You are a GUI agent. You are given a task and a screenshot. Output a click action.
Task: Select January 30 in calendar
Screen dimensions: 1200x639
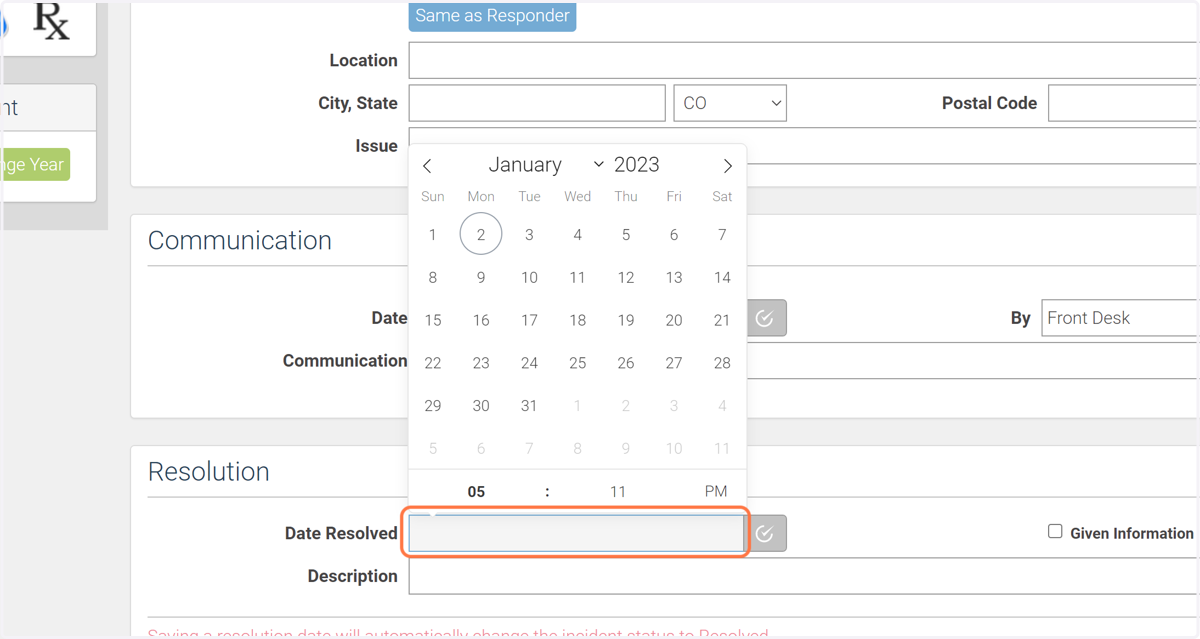tap(481, 406)
